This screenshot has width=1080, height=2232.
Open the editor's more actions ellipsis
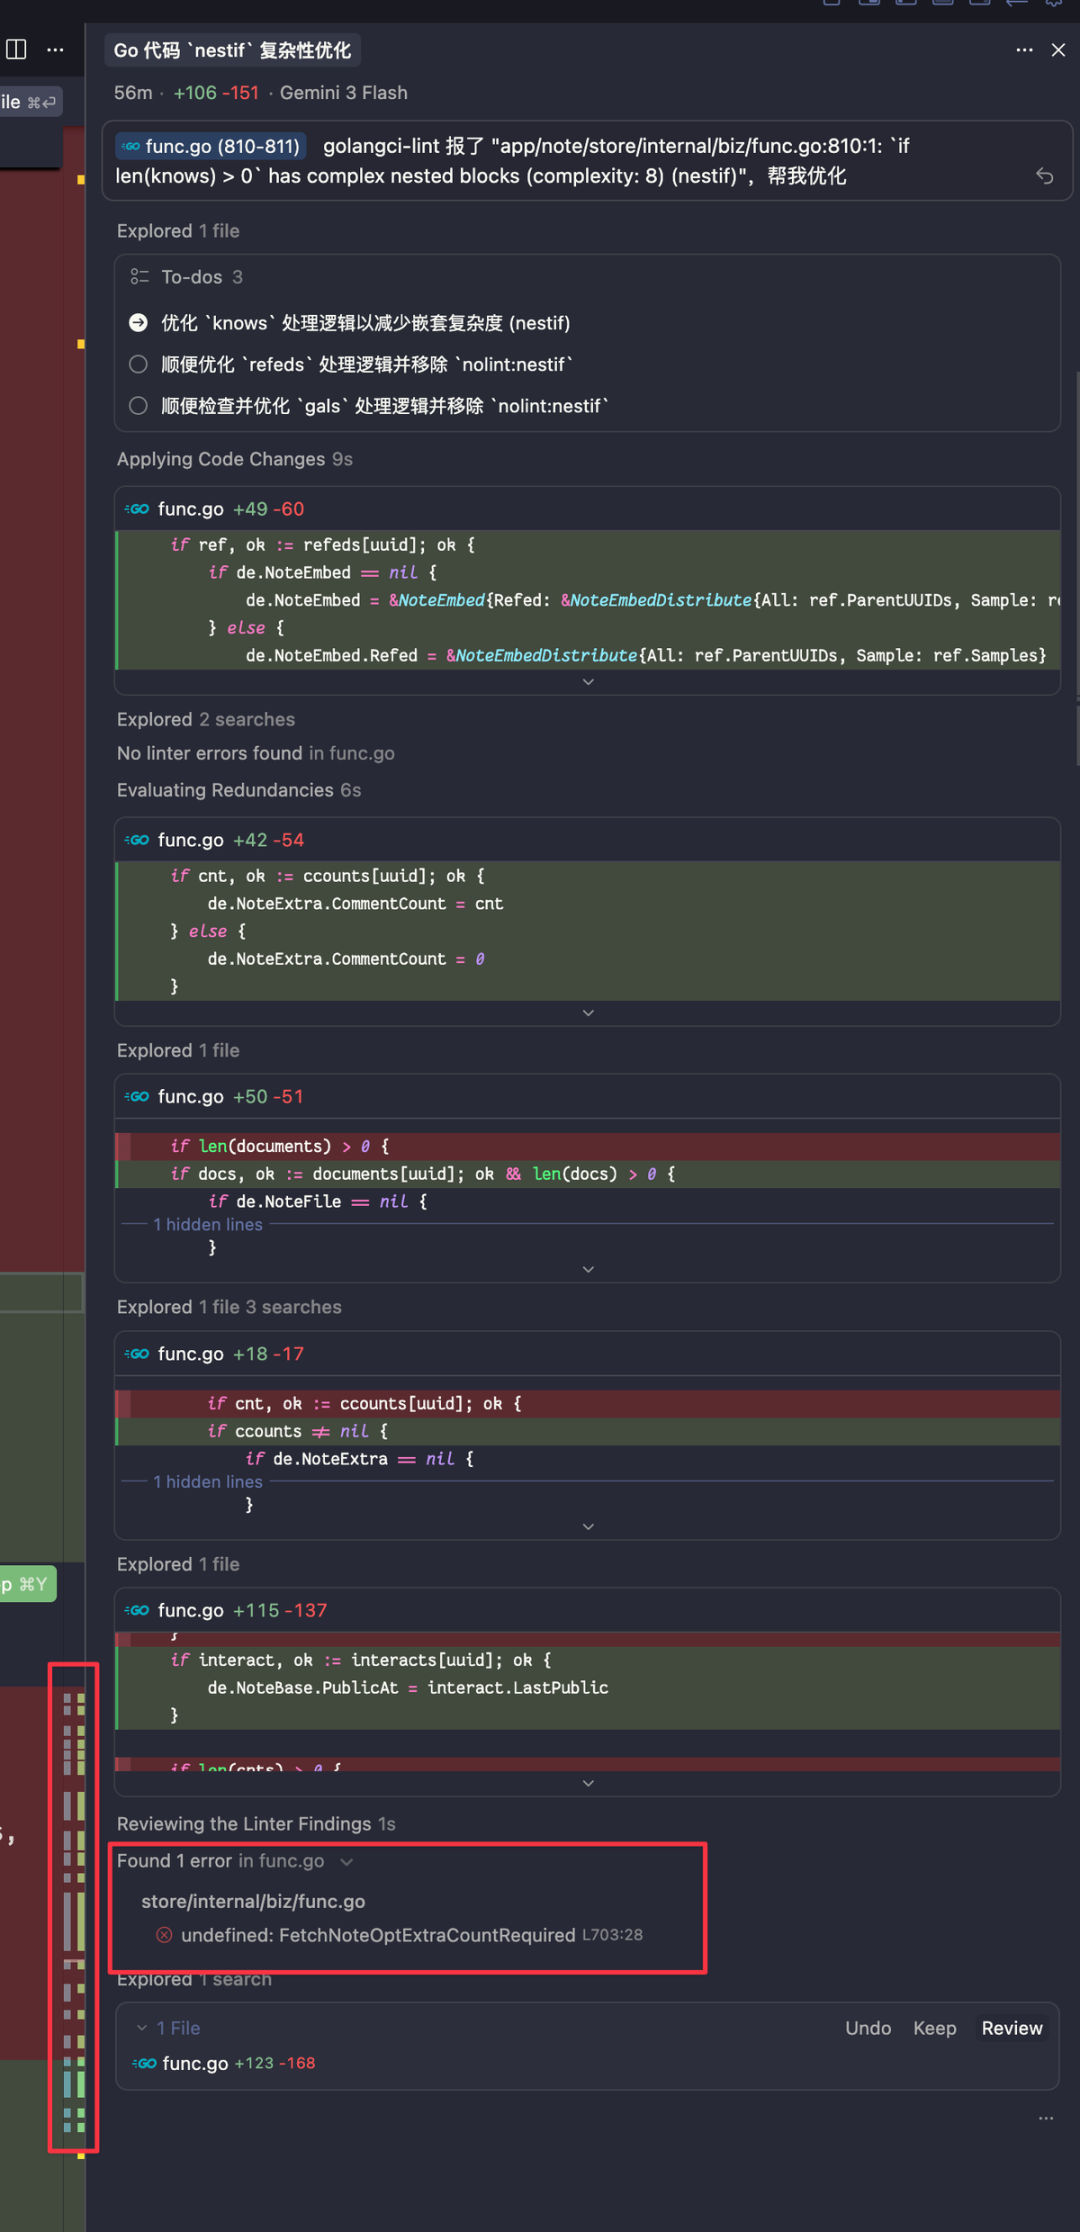55,49
